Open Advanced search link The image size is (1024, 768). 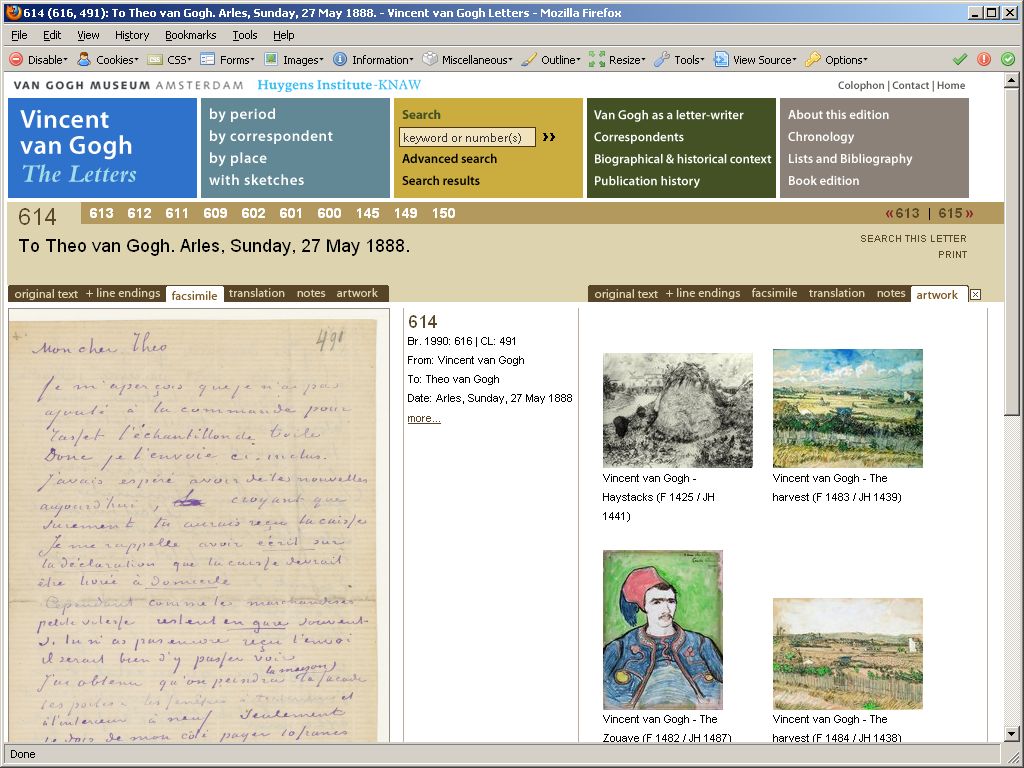(x=449, y=159)
